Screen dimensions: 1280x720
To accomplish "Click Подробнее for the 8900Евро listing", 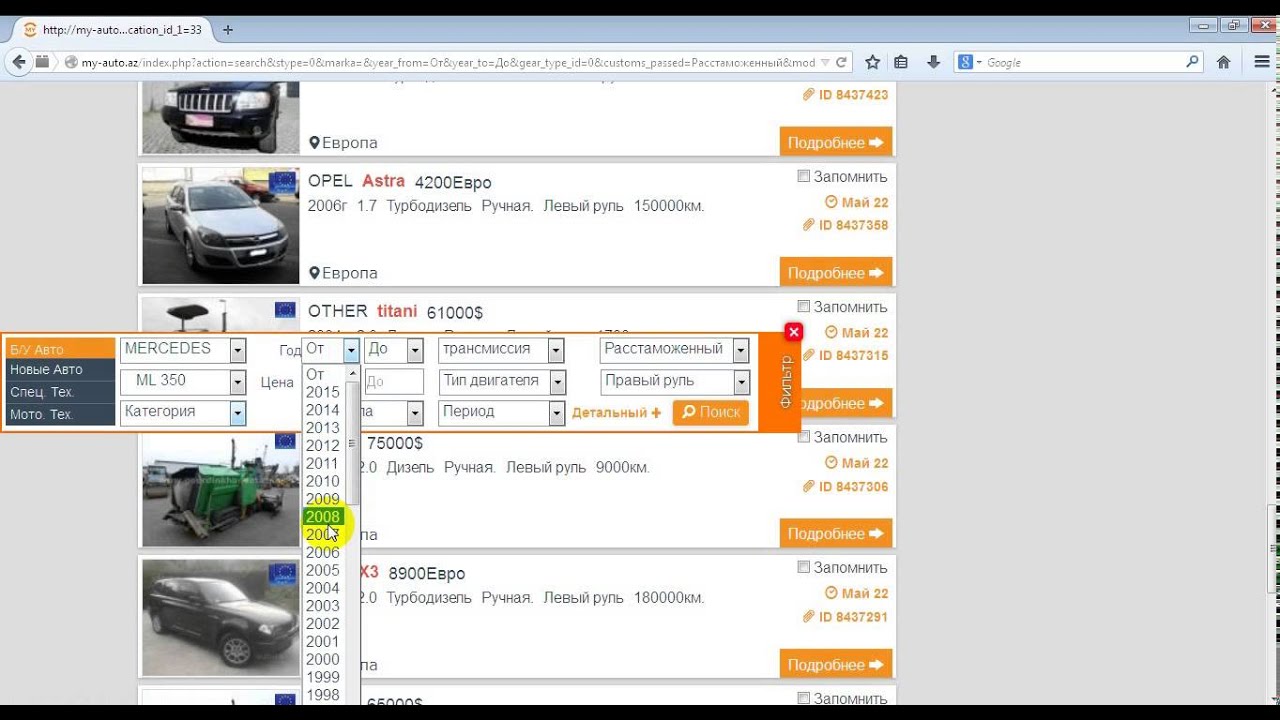I will tap(835, 665).
